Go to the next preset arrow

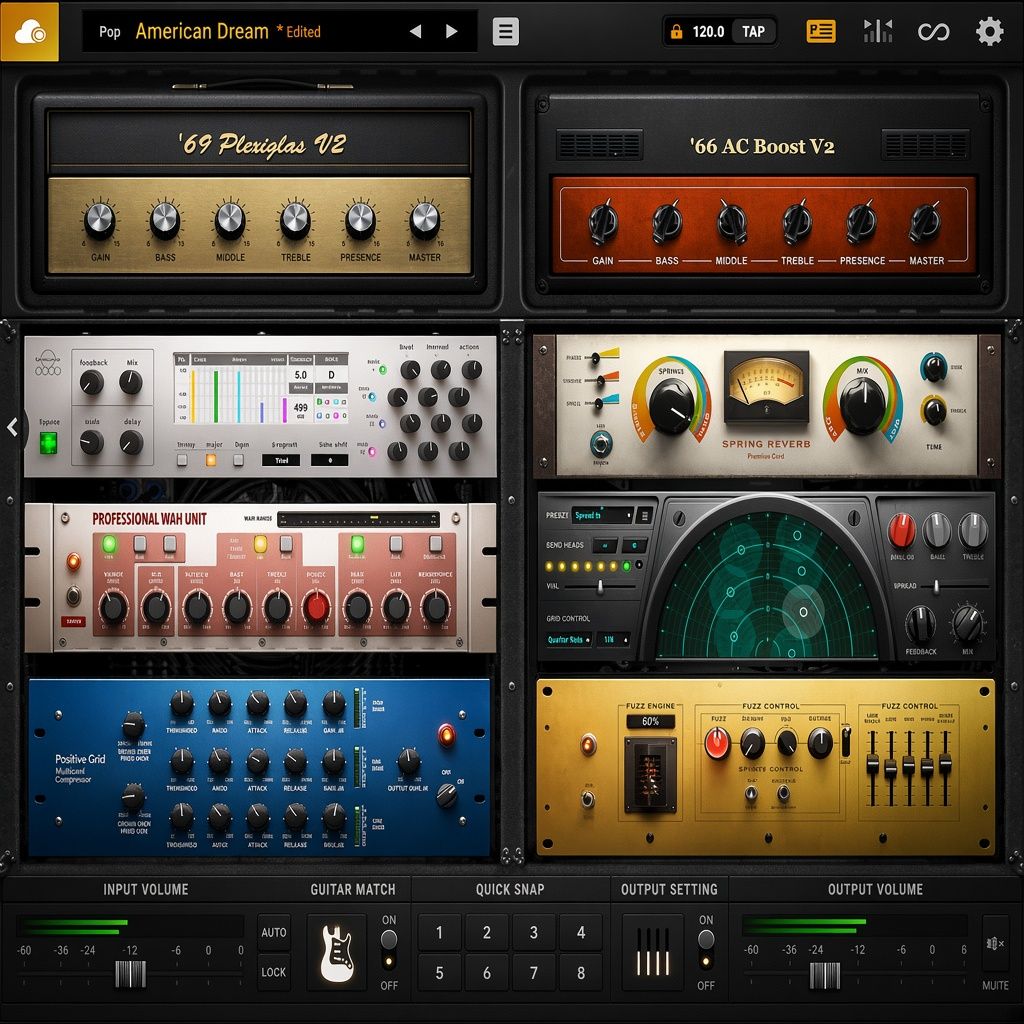(451, 31)
